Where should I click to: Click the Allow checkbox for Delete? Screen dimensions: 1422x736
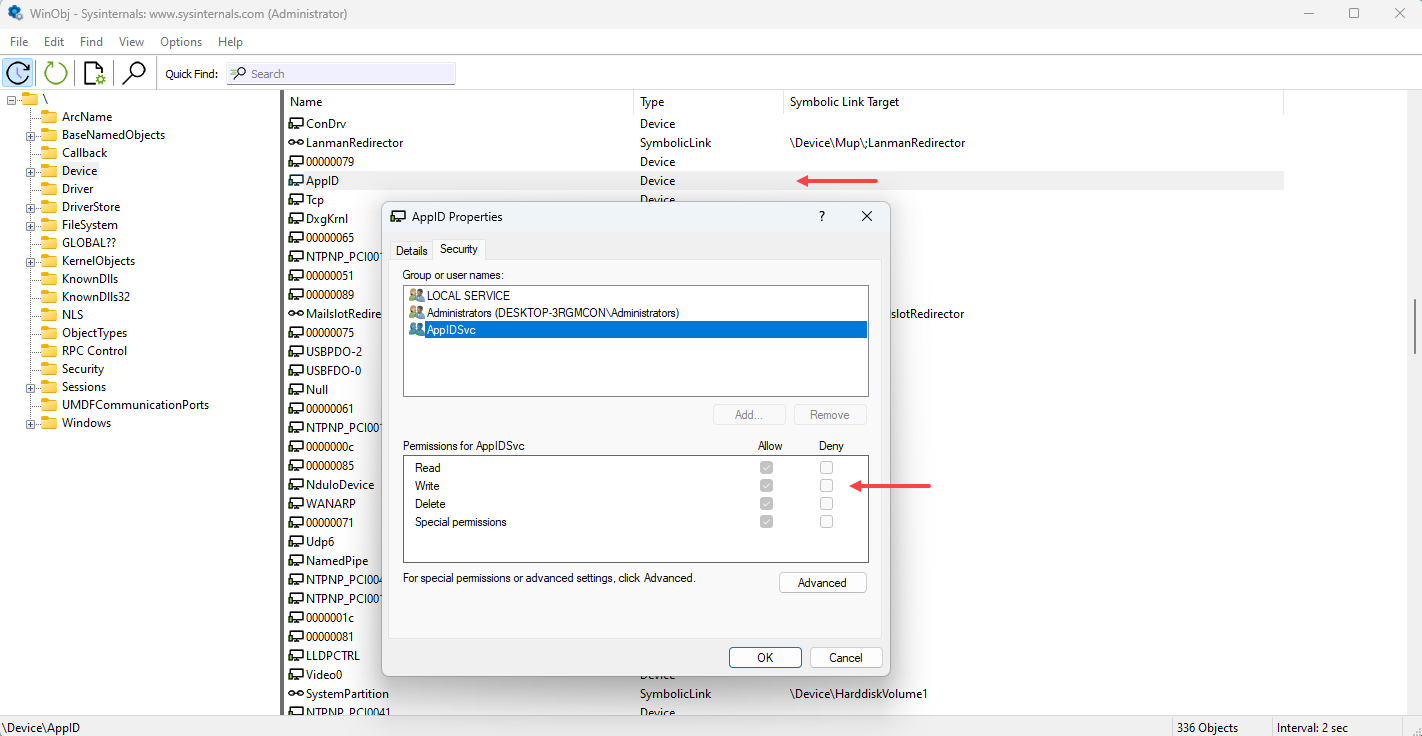(x=766, y=504)
